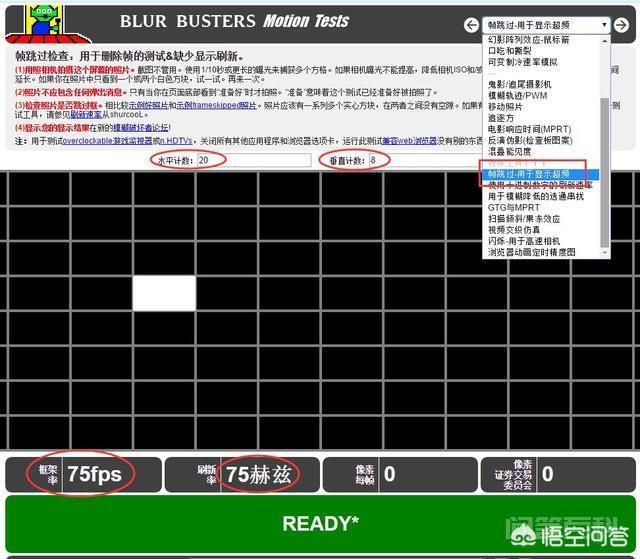Click the 75fps frame rate readout
640x559 pixels.
click(x=94, y=475)
